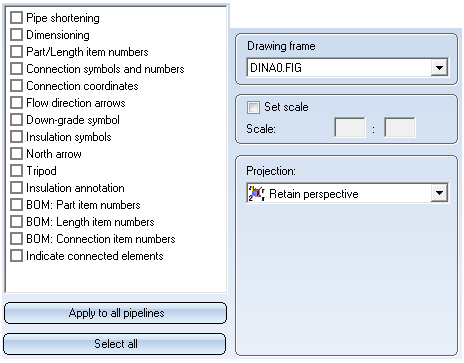Image resolution: width=464 pixels, height=363 pixels.
Task: Check Indicate connected elements
Action: coord(16,256)
